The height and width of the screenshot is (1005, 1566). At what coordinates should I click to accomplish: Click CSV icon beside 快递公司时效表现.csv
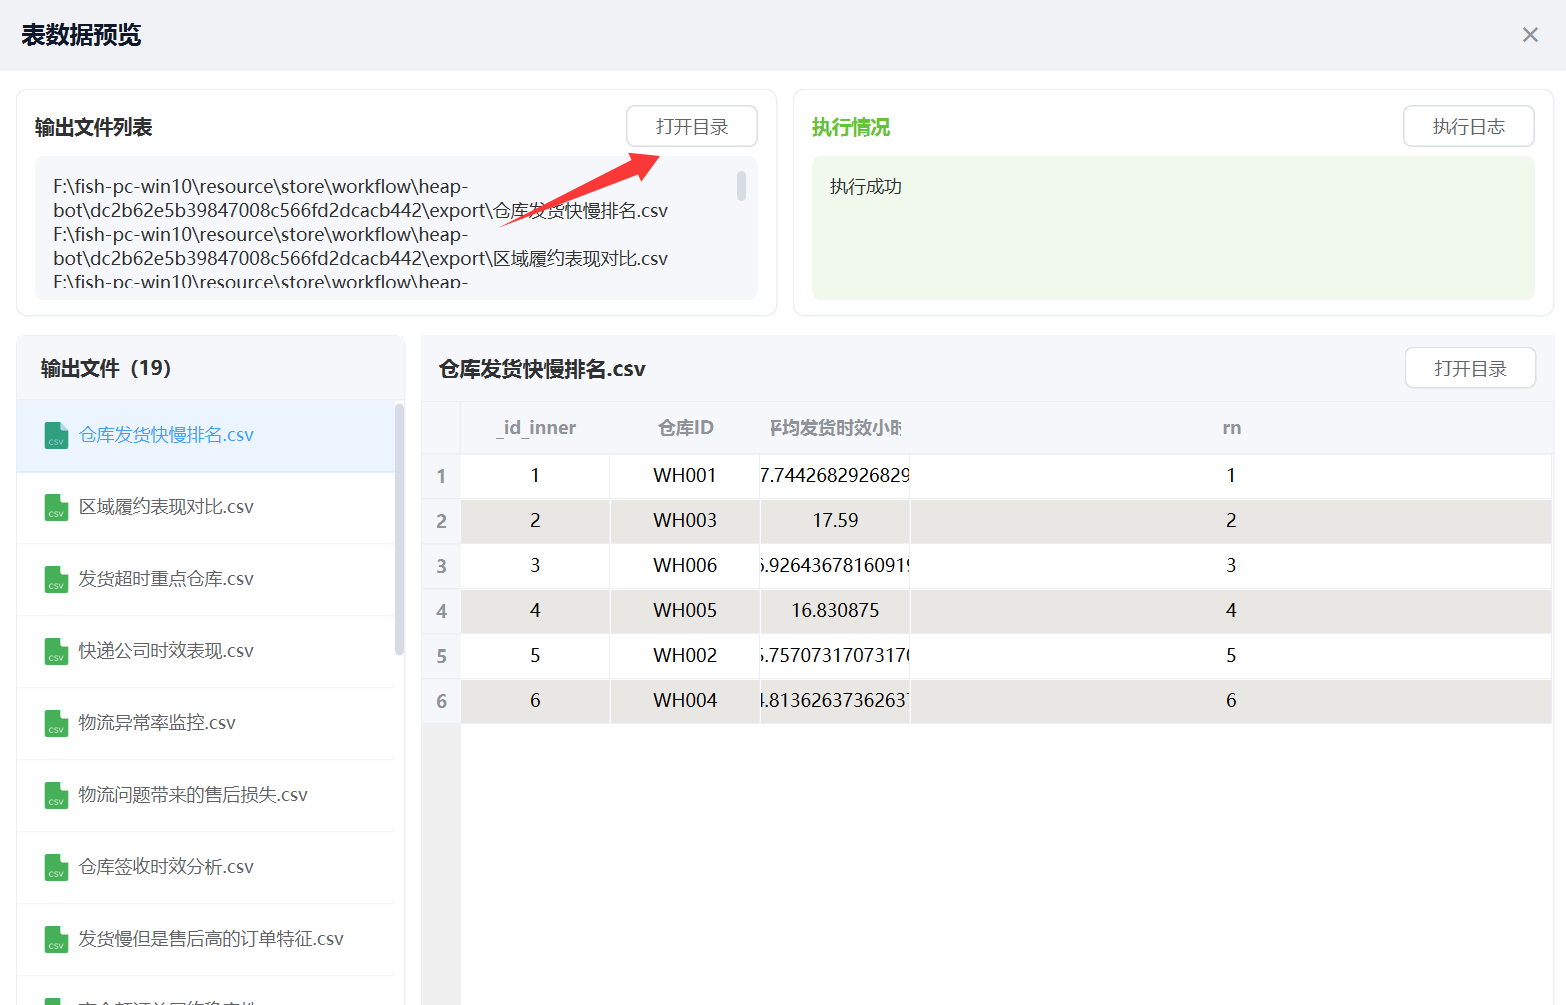point(56,651)
